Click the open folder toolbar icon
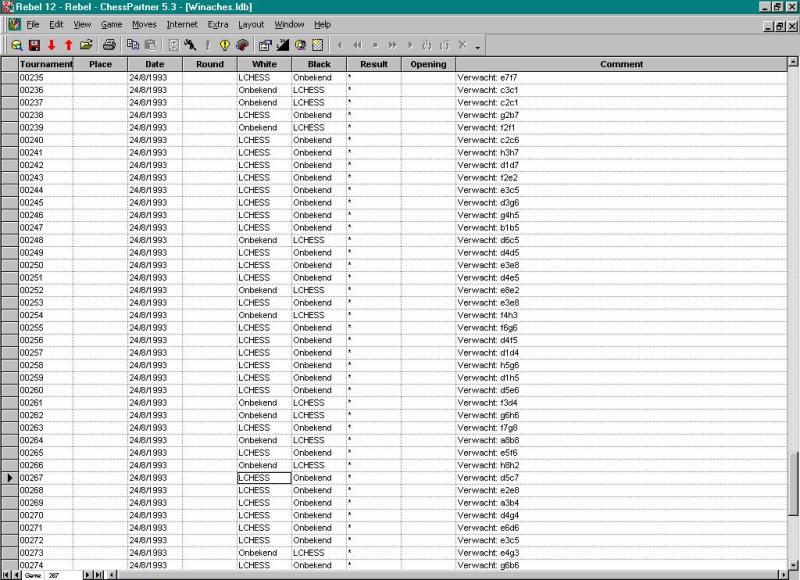The image size is (800, 580). click(x=86, y=45)
